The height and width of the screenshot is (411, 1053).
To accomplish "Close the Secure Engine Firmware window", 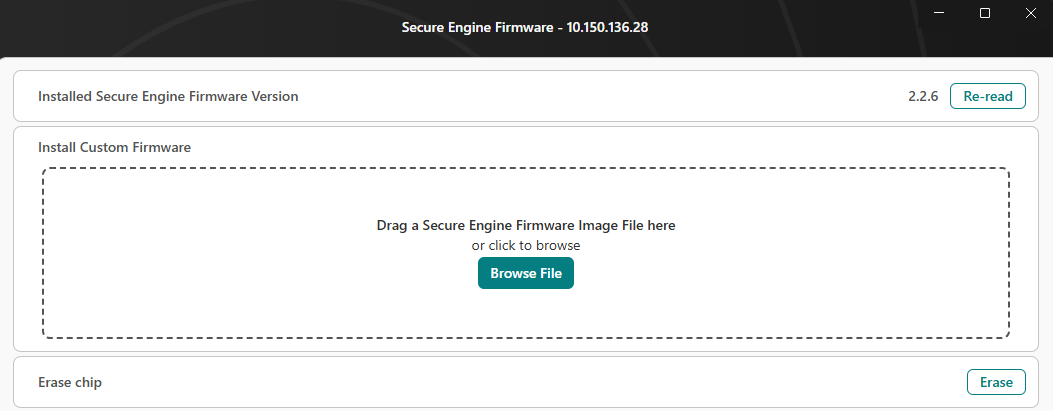I will click(1030, 13).
